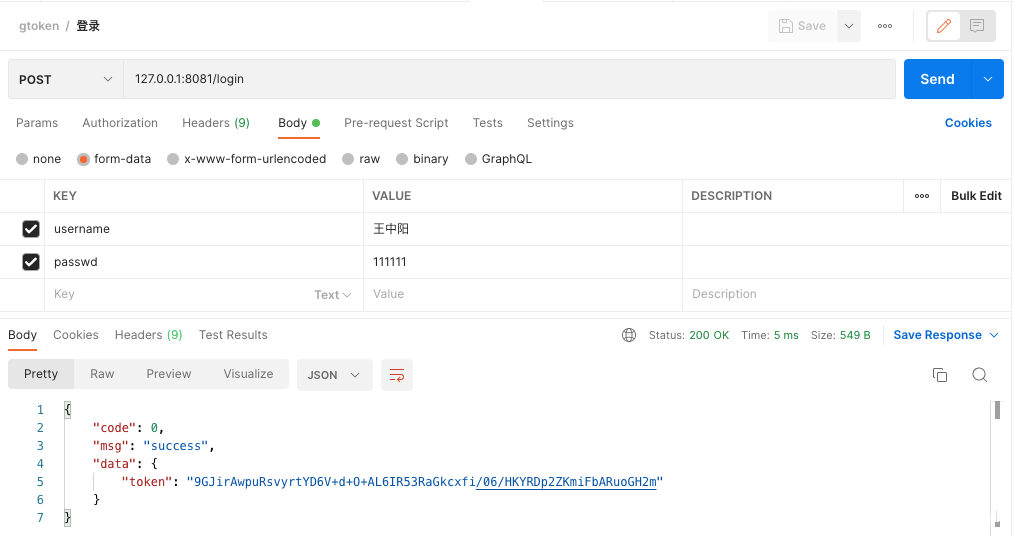
Task: Expand the Send button arrow options
Action: (x=987, y=79)
